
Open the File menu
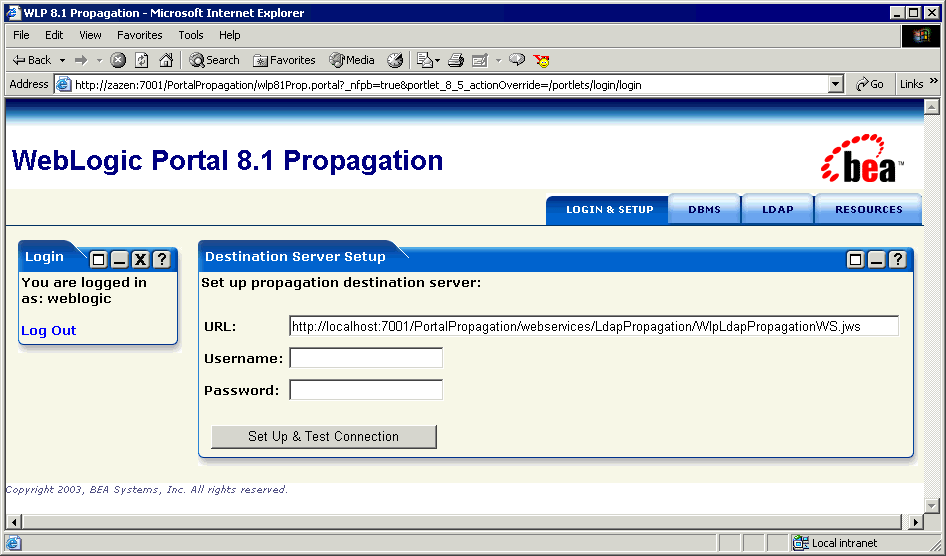click(x=21, y=35)
